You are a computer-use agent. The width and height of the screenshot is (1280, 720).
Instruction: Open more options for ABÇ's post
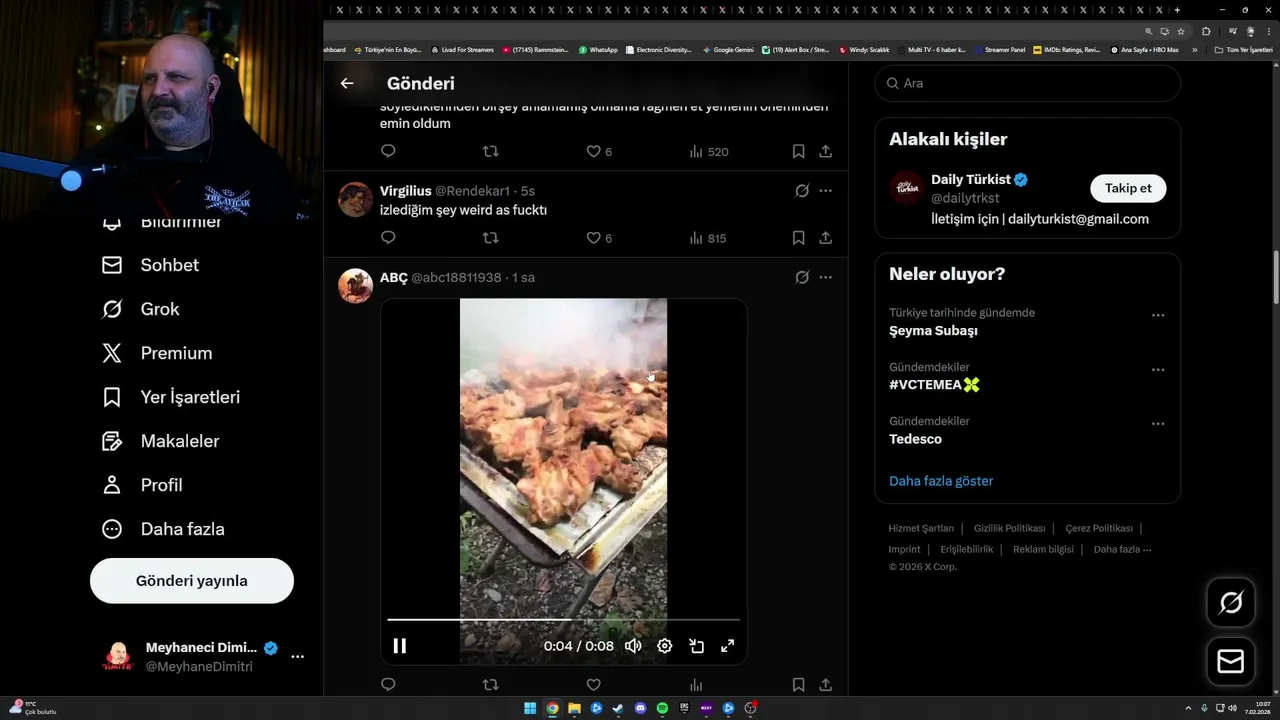825,277
